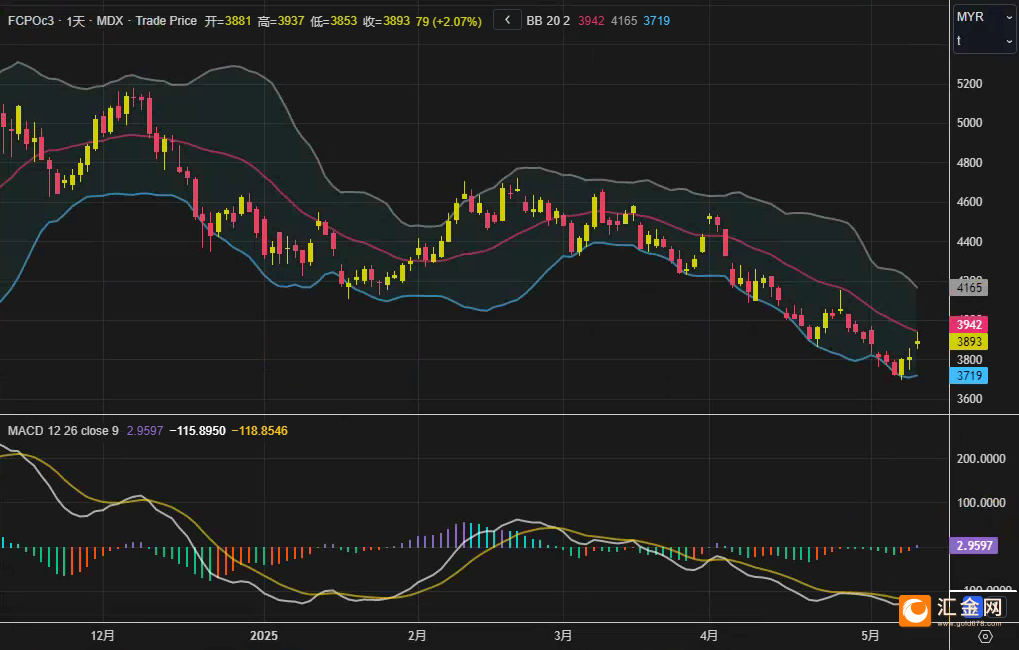Image resolution: width=1019 pixels, height=650 pixels.
Task: Click the 200.0000 MACD axis label
Action: click(981, 458)
